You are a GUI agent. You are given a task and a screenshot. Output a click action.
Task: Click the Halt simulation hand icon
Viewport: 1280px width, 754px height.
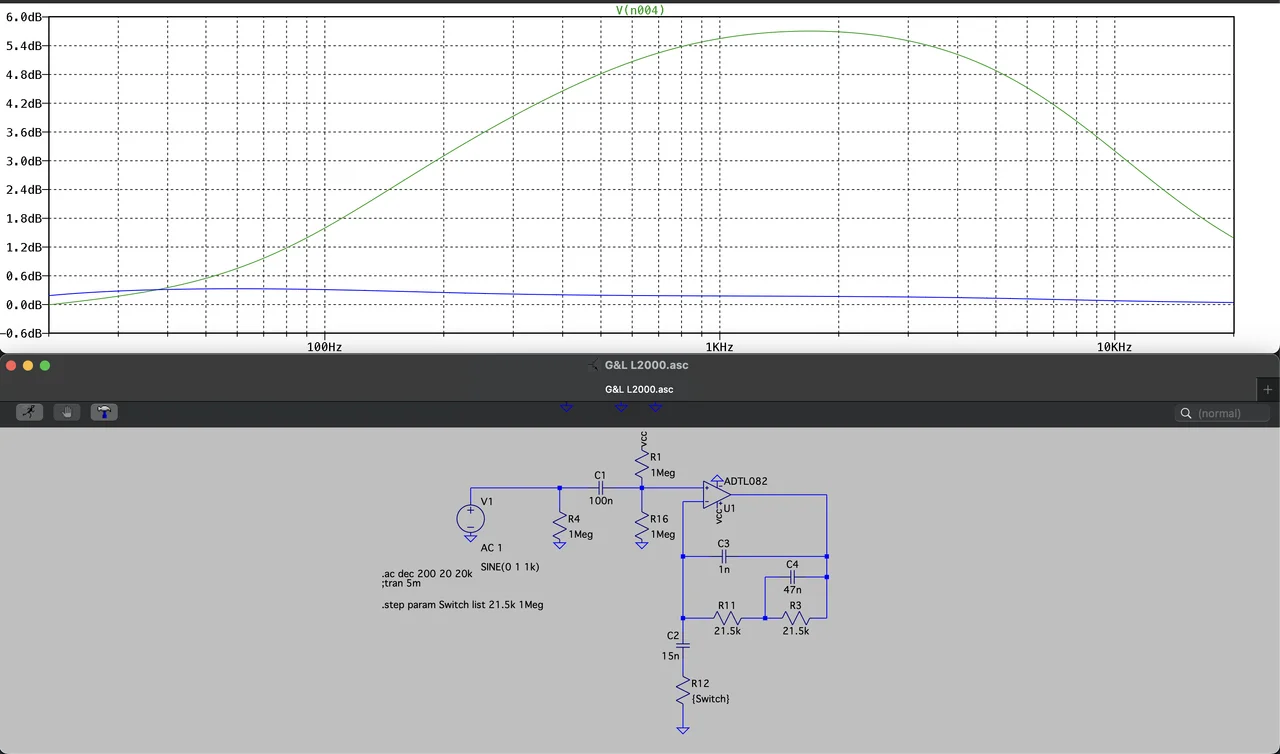(66, 412)
